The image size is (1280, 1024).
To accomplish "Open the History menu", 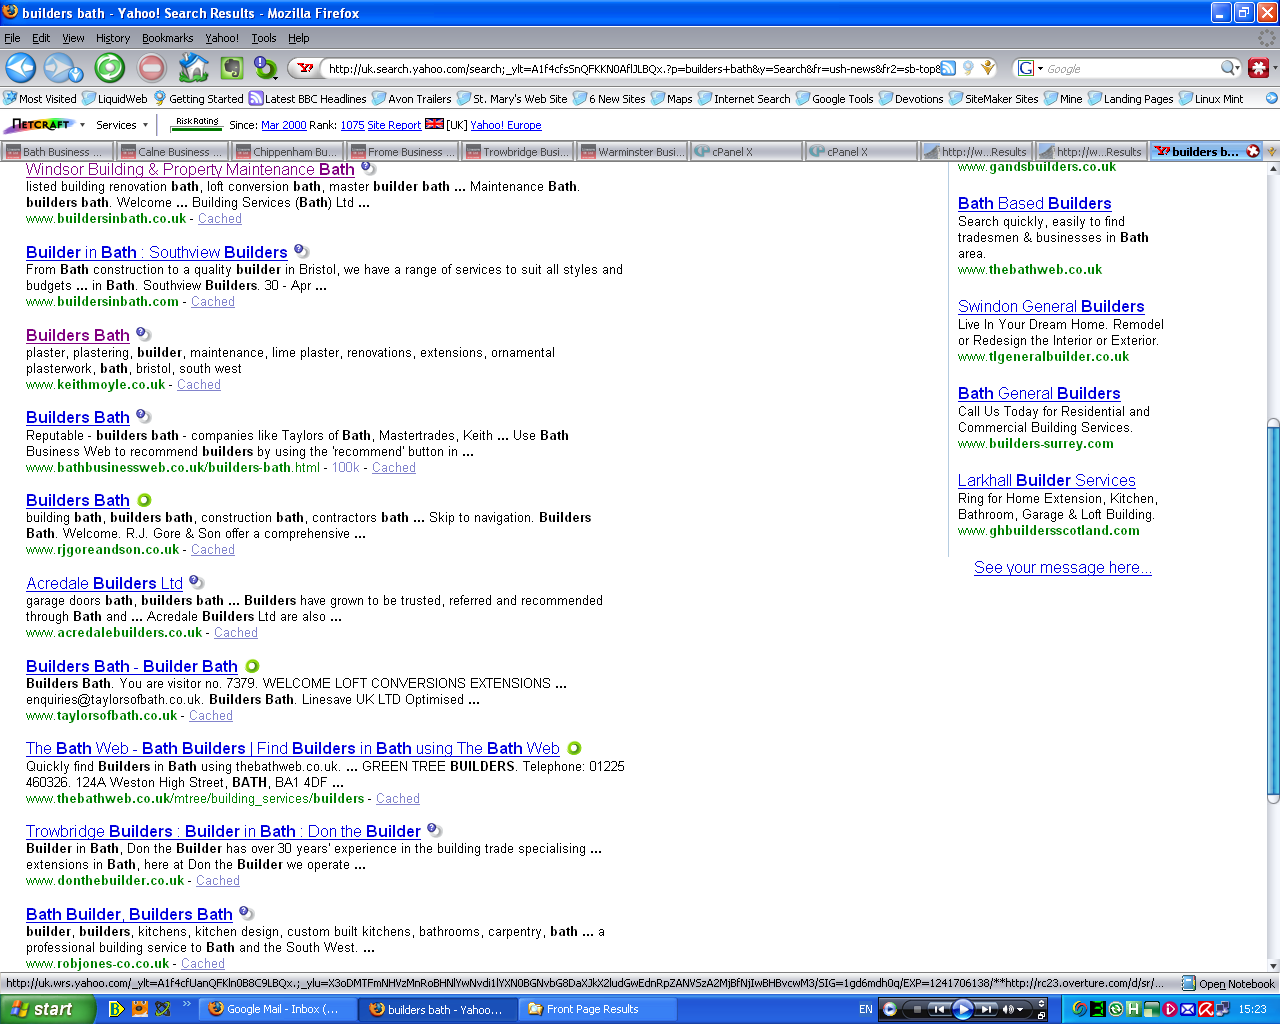I will [113, 38].
